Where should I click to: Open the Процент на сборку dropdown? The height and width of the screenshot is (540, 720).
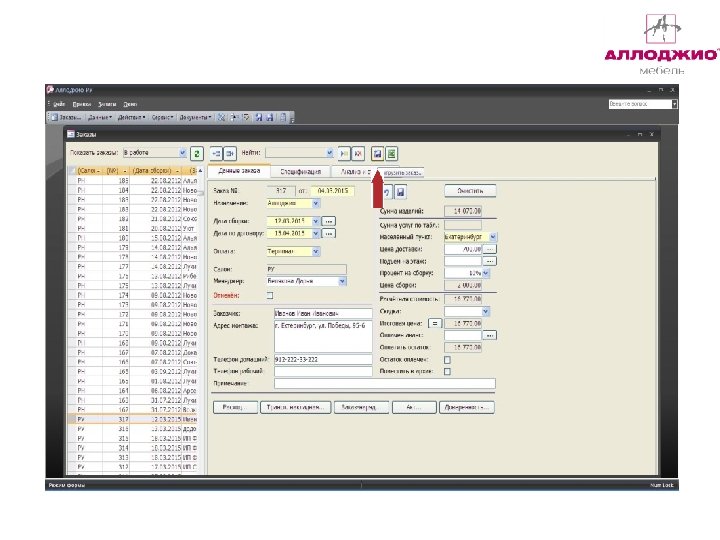click(486, 273)
